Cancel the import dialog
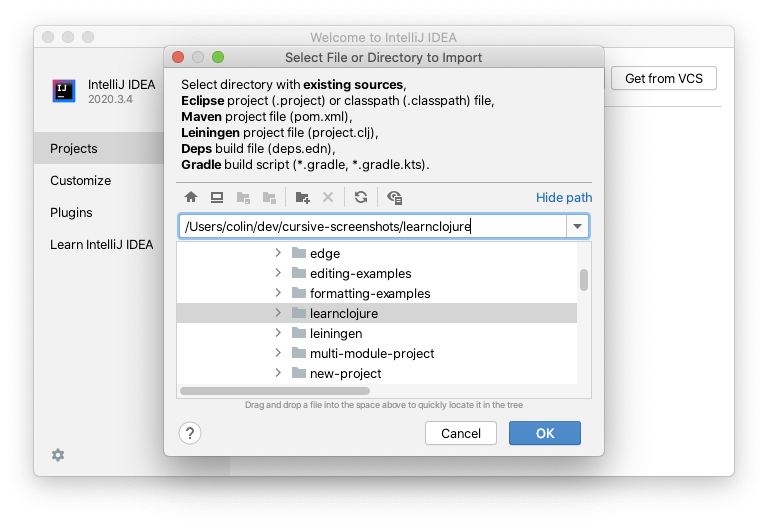 (461, 433)
